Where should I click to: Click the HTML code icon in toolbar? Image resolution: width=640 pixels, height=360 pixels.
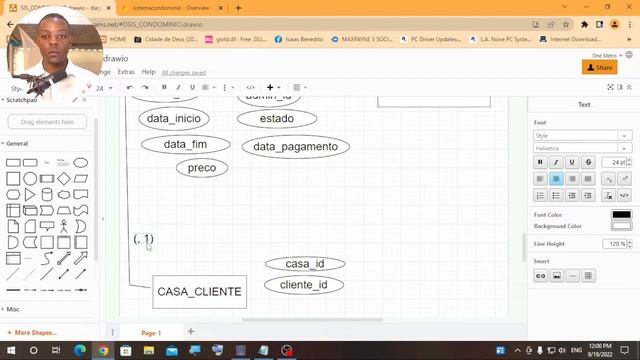(250, 87)
